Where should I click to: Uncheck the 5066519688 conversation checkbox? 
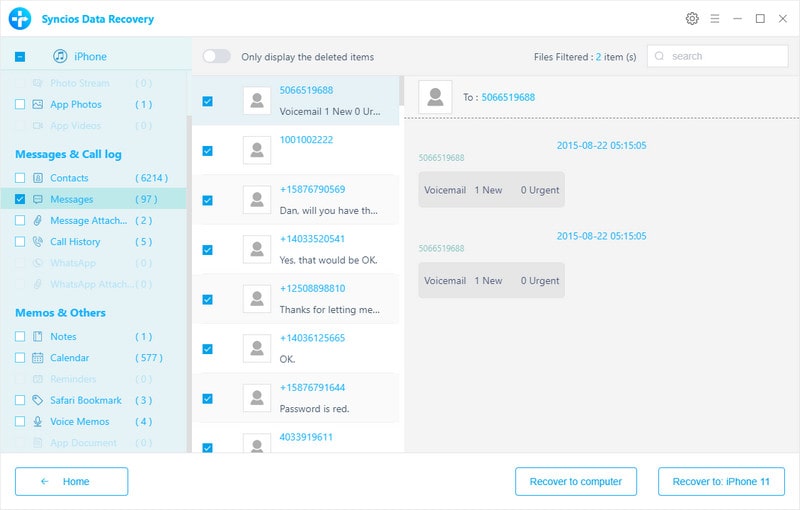pyautogui.click(x=208, y=101)
